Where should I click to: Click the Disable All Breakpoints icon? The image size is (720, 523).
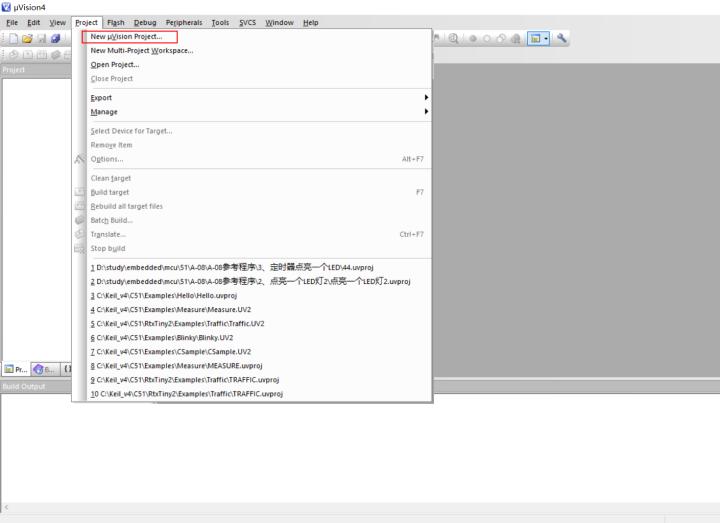pos(501,39)
